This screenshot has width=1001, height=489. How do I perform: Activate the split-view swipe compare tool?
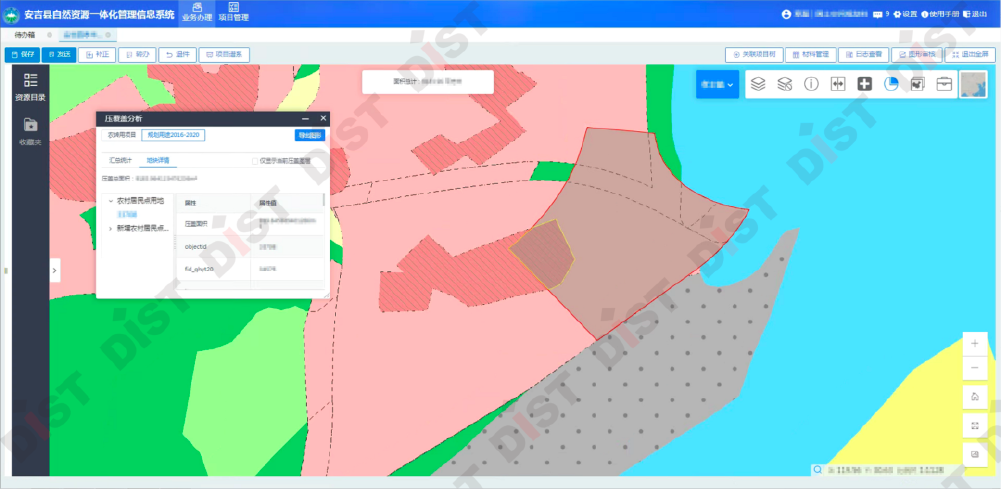tap(838, 85)
